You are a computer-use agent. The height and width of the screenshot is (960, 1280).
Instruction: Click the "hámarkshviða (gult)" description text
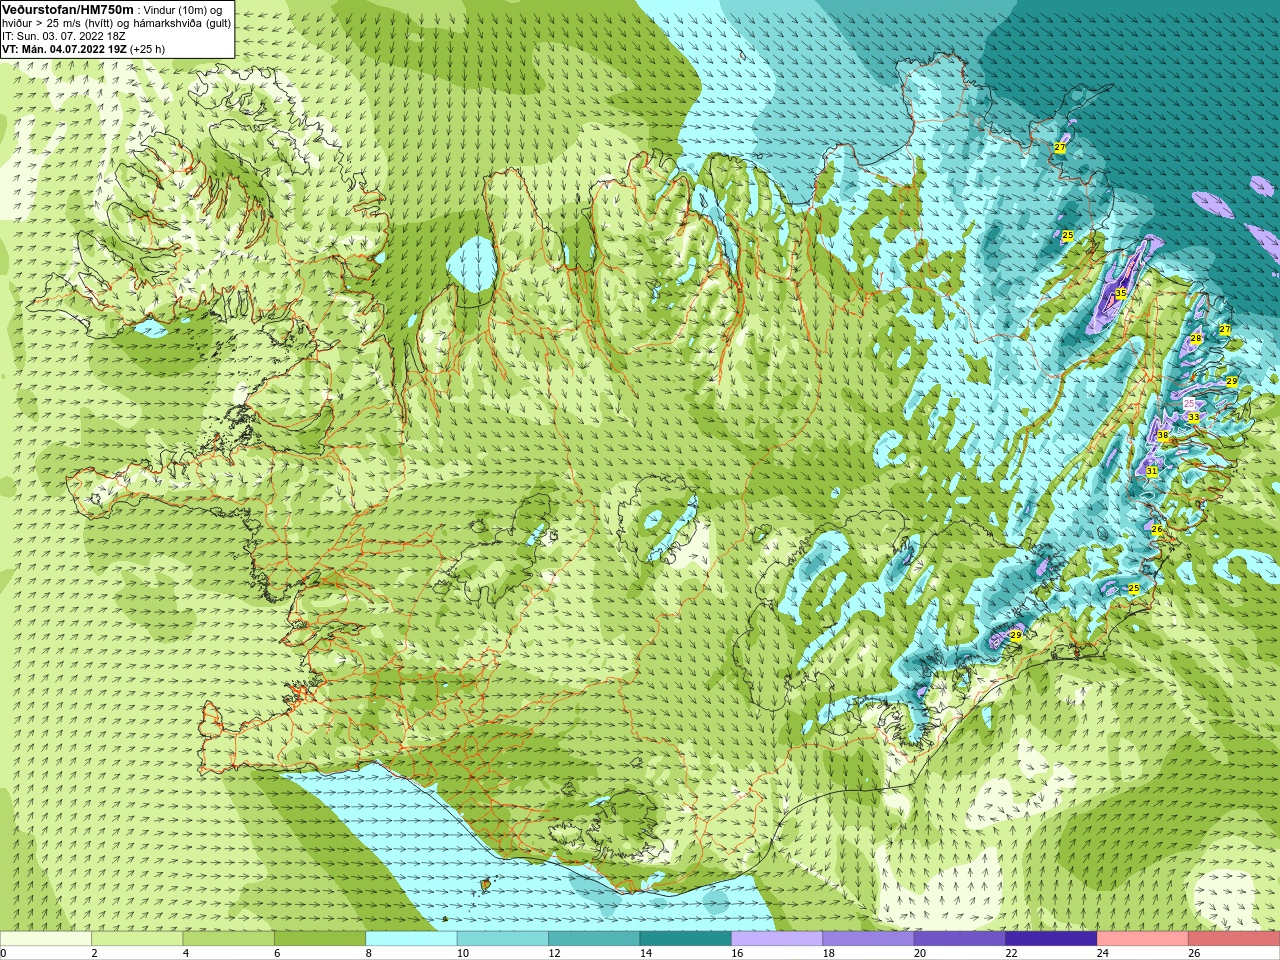(x=183, y=23)
